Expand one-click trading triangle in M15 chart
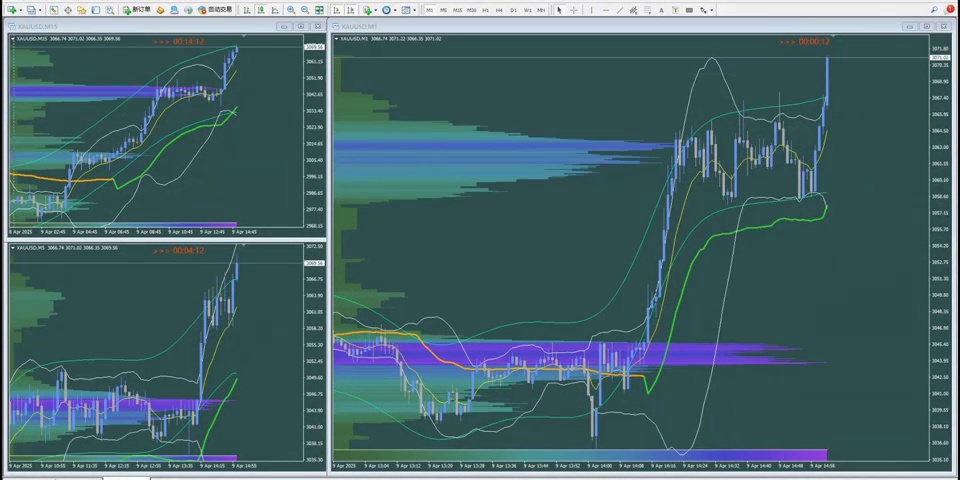Image resolution: width=960 pixels, height=480 pixels. click(x=13, y=39)
